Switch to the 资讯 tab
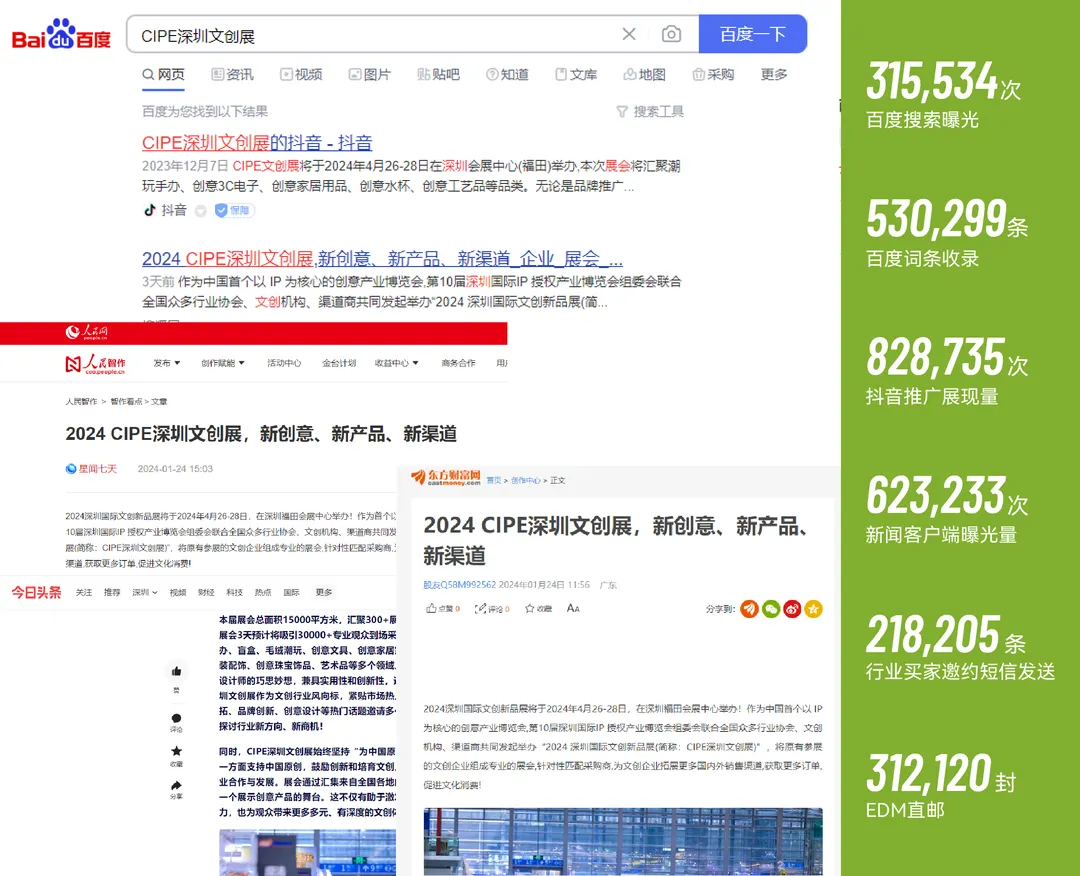Screen dimensions: 1080x876 point(232,74)
